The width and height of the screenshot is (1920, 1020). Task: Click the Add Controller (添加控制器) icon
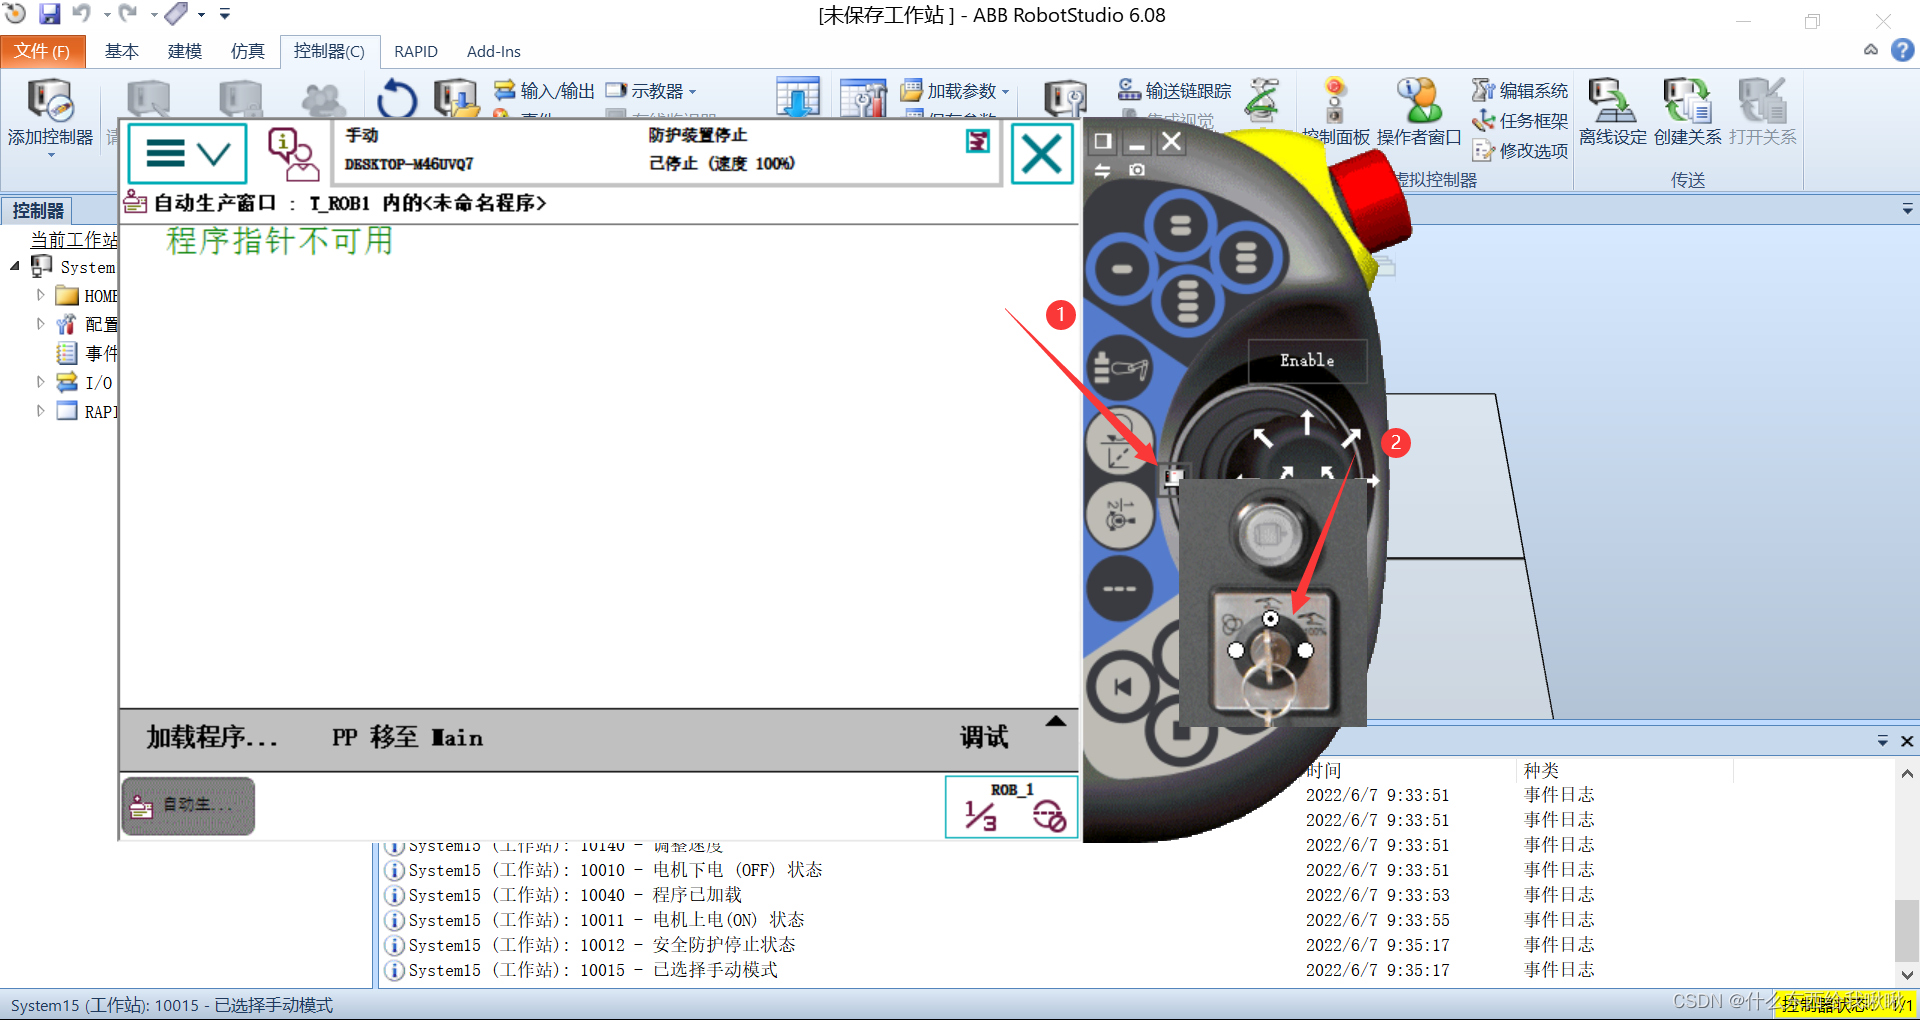(49, 102)
